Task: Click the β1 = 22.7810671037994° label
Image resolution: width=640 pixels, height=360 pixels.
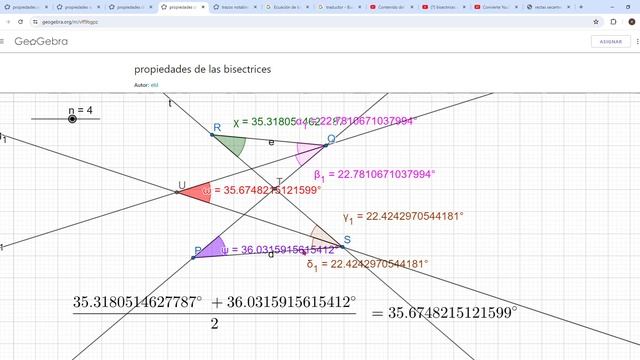Action: click(x=374, y=175)
